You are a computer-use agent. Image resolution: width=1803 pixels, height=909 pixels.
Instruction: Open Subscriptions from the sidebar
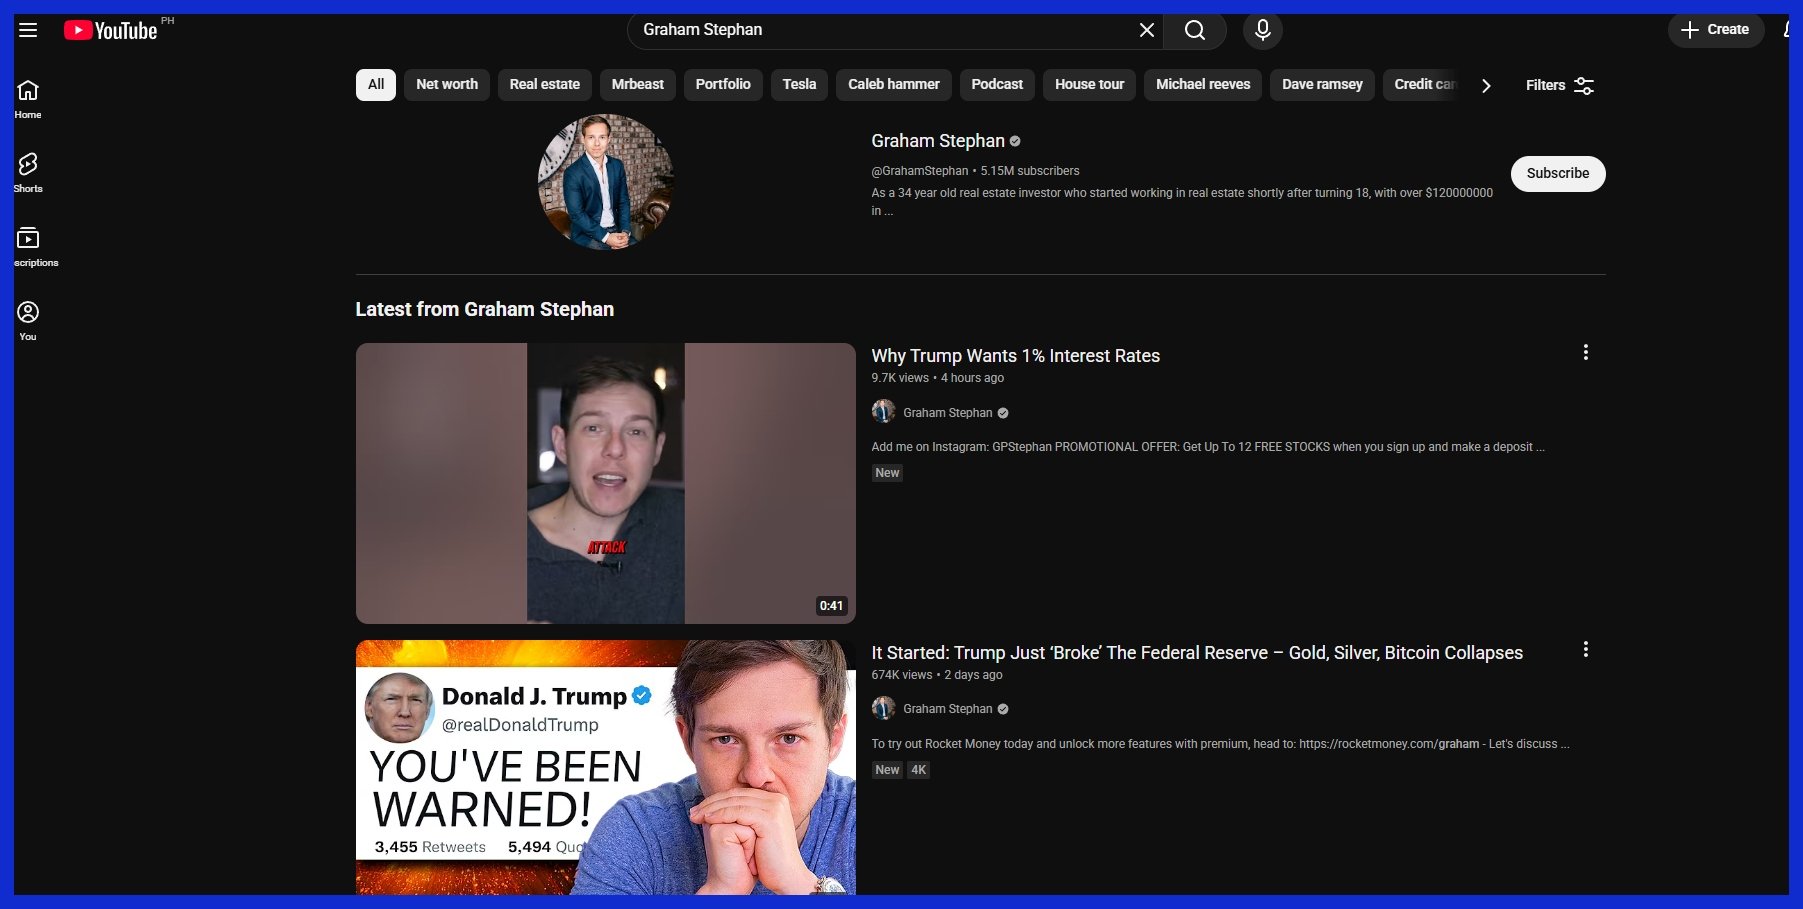point(28,247)
